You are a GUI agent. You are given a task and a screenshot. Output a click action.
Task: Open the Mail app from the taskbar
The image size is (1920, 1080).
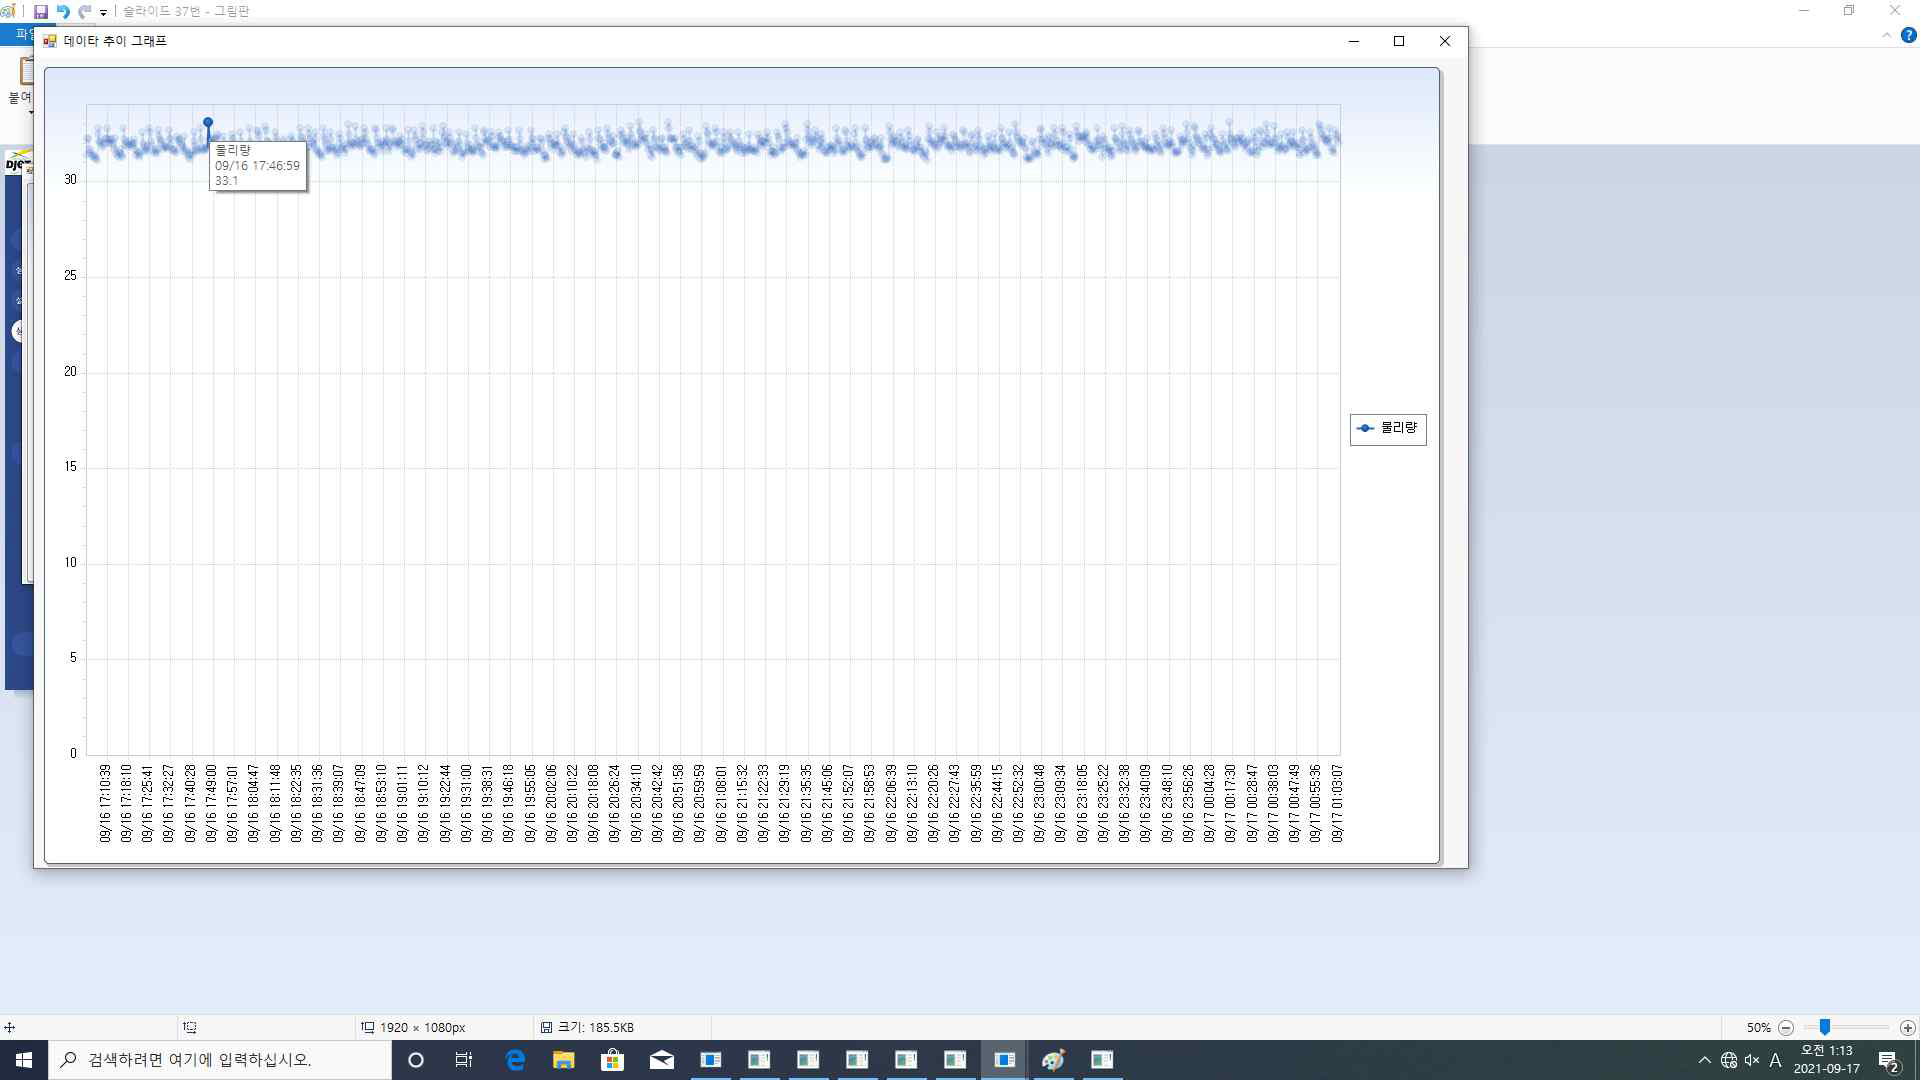tap(661, 1060)
